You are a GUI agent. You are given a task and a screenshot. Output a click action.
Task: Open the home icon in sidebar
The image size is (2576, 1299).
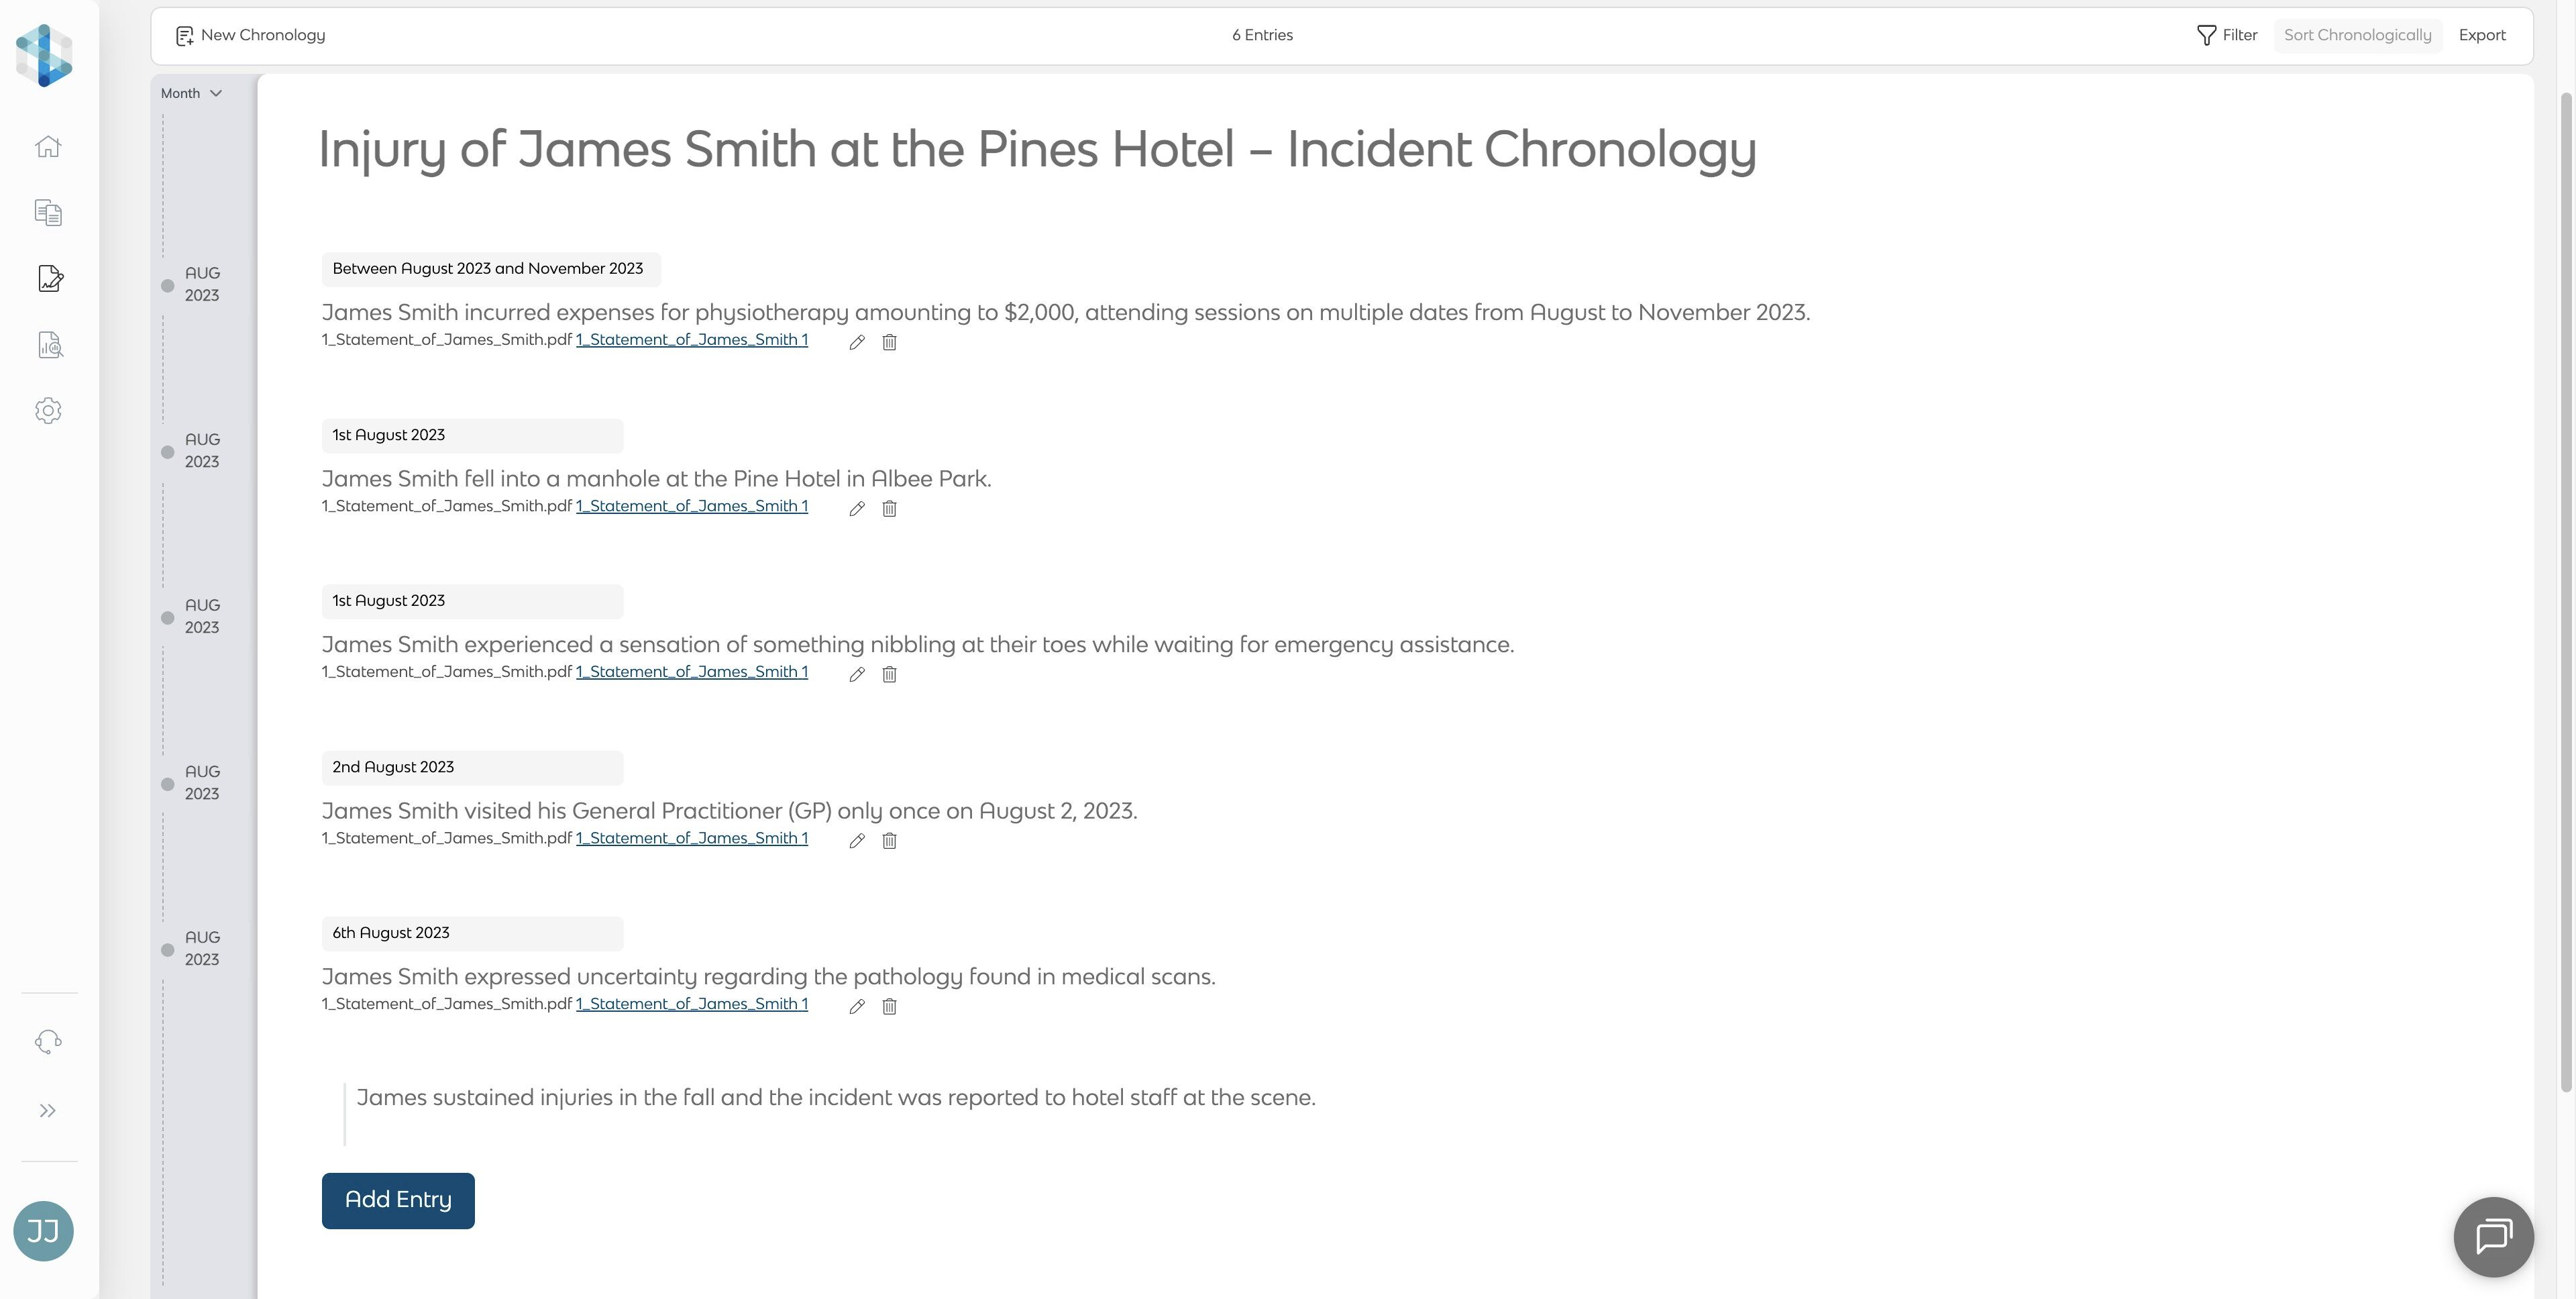tap(48, 147)
